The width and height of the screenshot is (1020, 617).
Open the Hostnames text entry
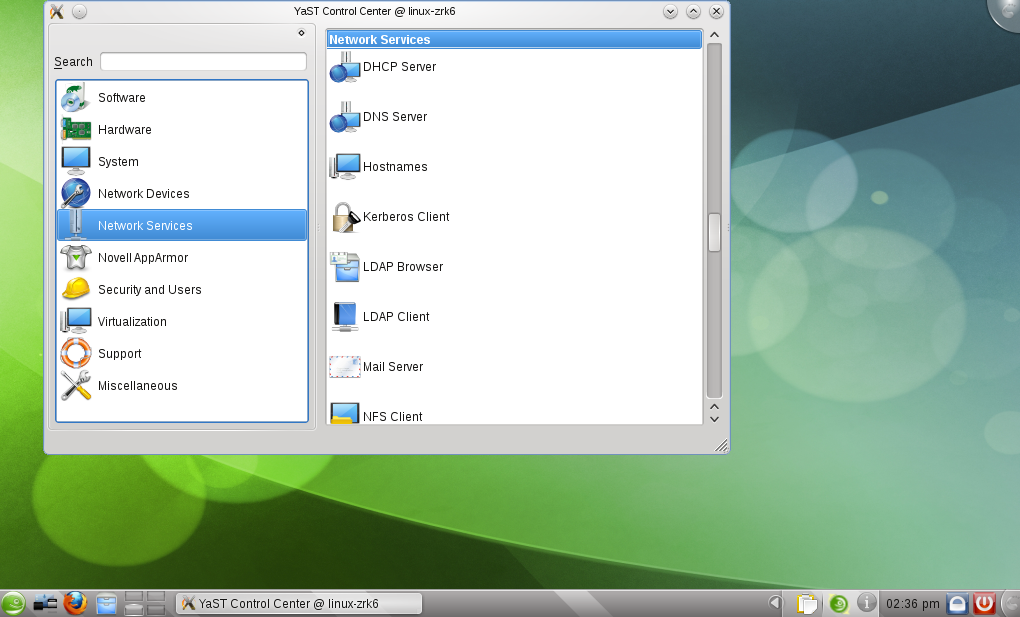click(395, 167)
